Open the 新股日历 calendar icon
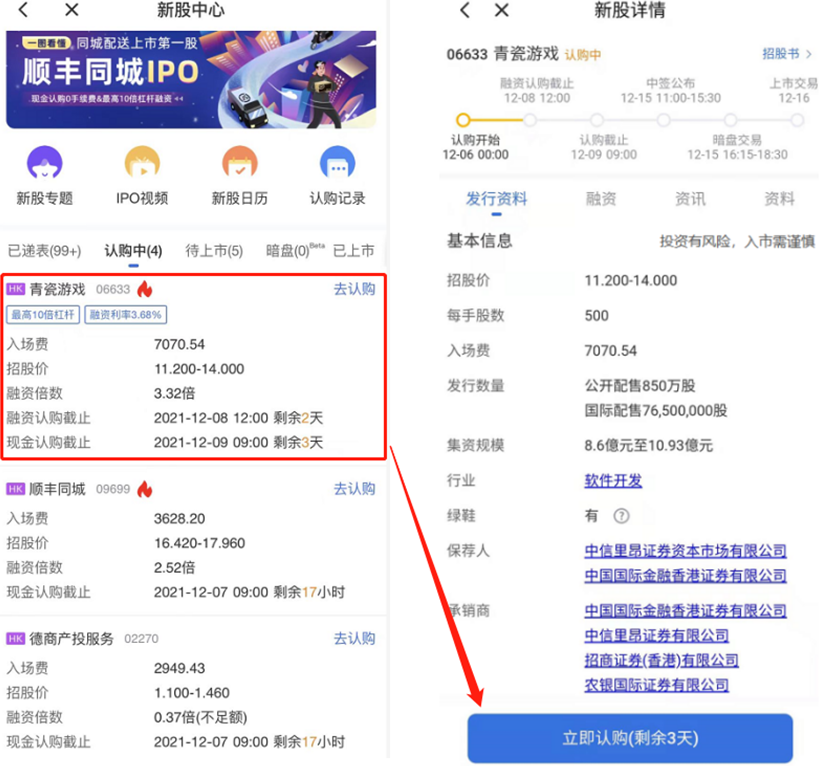 coord(240,162)
